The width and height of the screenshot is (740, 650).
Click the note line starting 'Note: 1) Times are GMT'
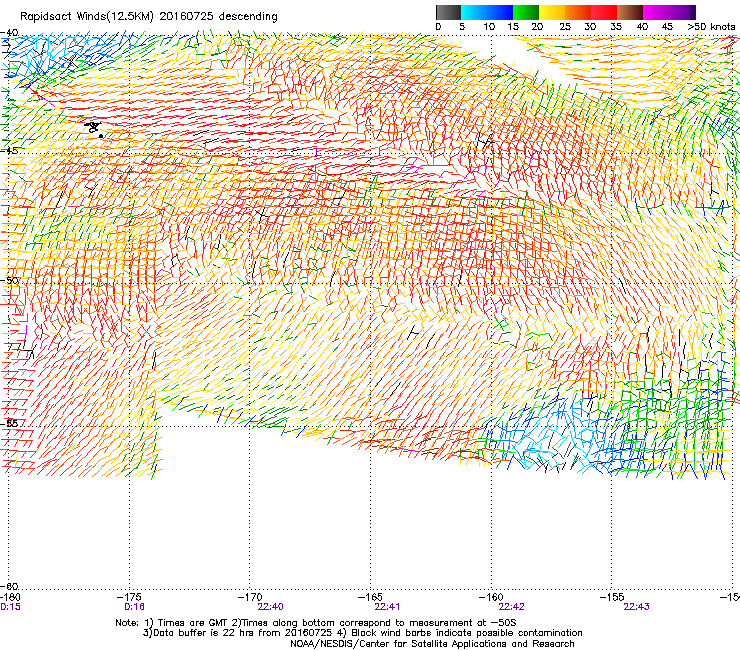(x=315, y=623)
